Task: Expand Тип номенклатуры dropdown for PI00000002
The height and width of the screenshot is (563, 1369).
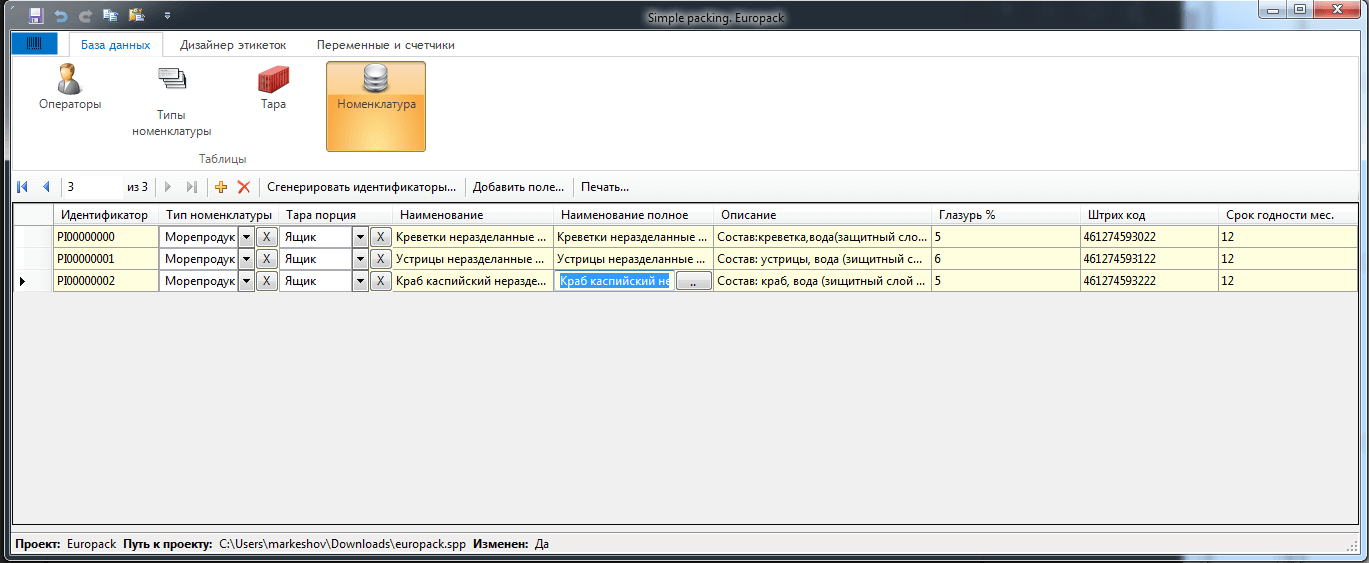Action: tap(246, 282)
